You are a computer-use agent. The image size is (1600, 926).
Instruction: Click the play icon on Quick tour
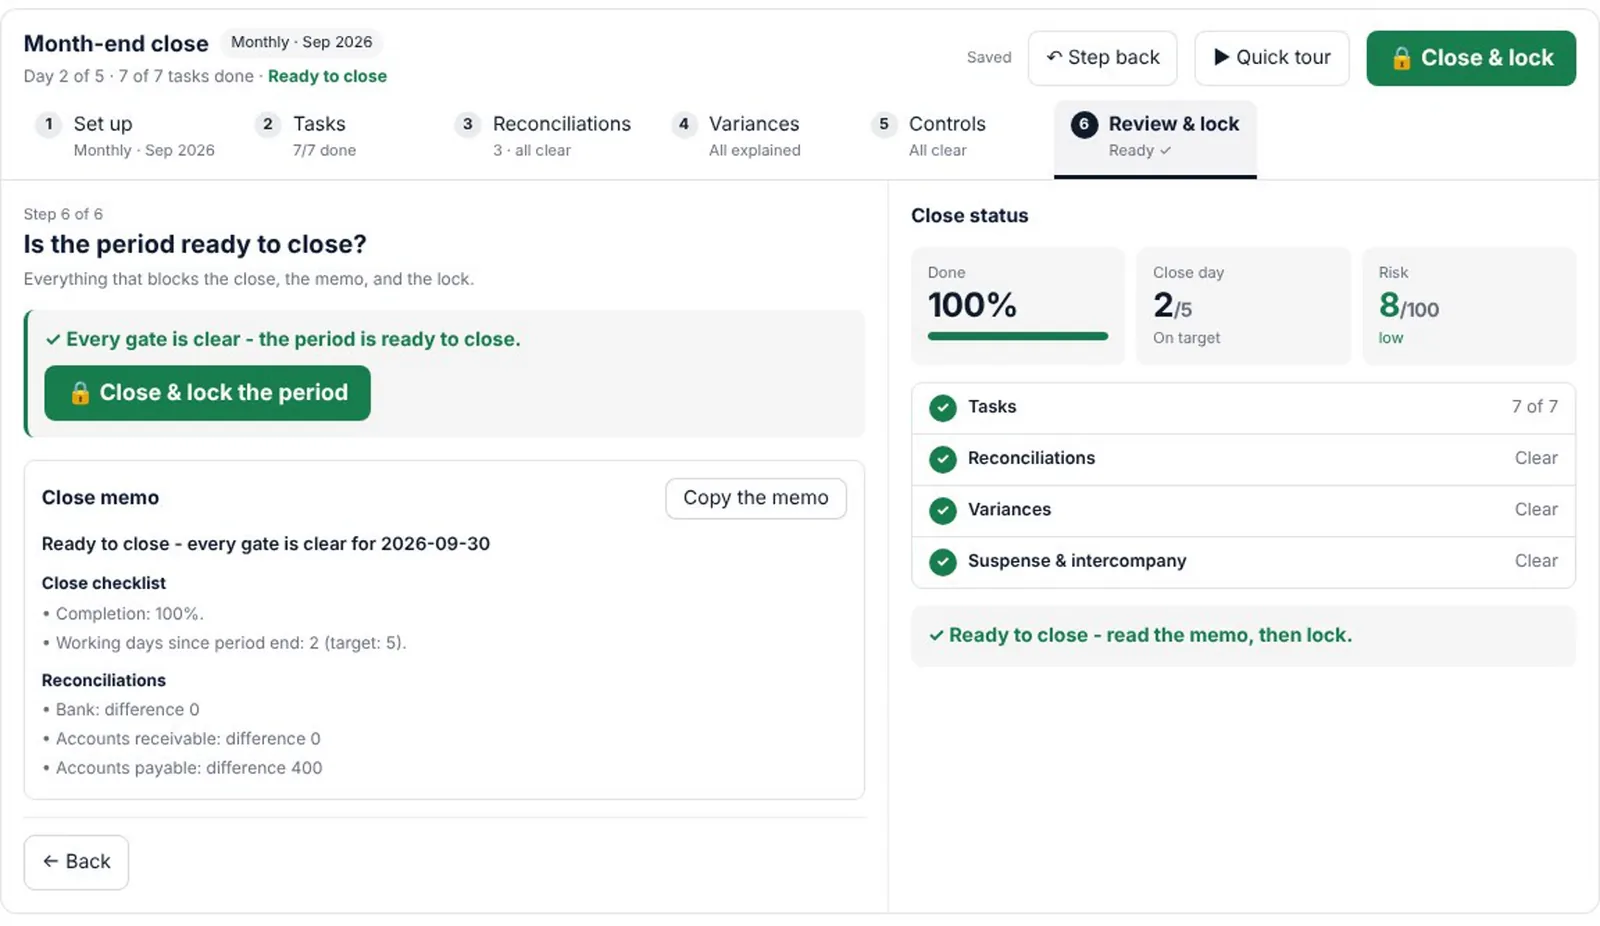click(1221, 57)
